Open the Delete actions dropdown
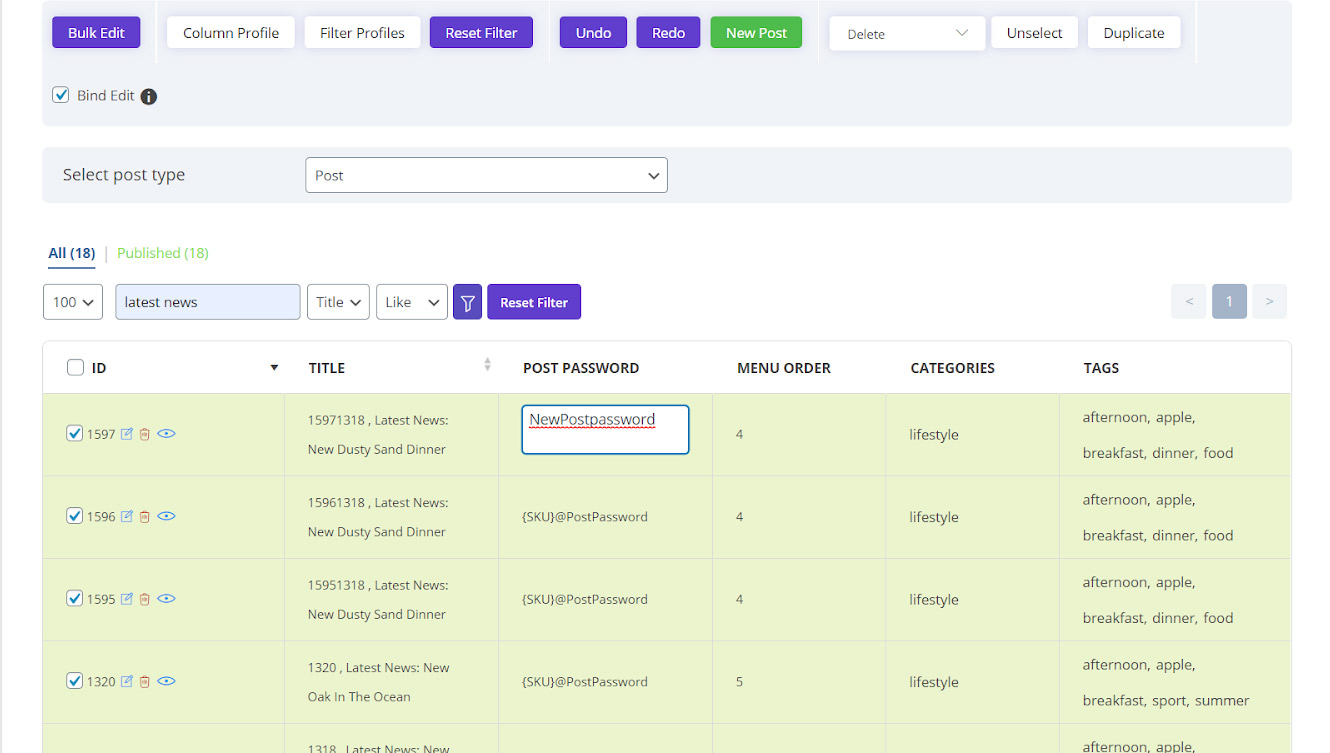This screenshot has height=753, width=1330. [x=906, y=32]
